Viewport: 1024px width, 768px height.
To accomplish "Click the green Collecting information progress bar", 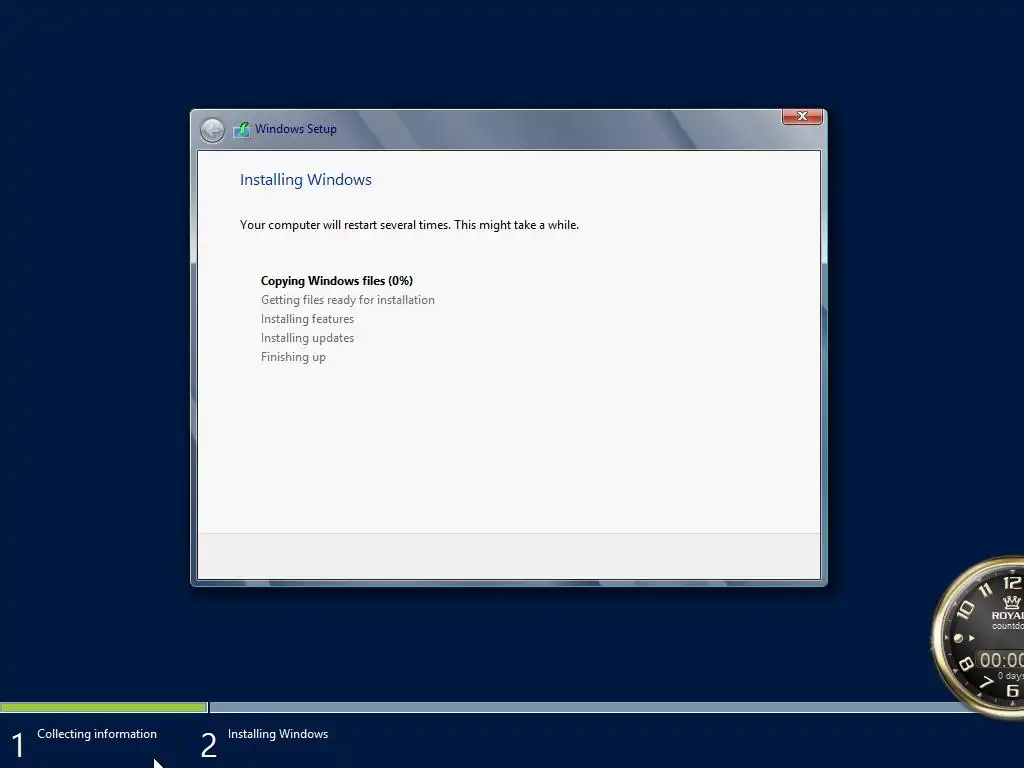I will pos(104,707).
